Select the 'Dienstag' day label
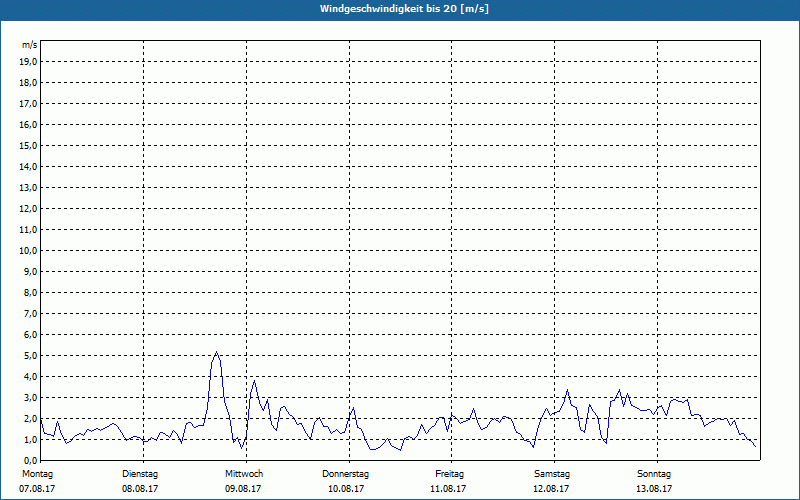 140,474
